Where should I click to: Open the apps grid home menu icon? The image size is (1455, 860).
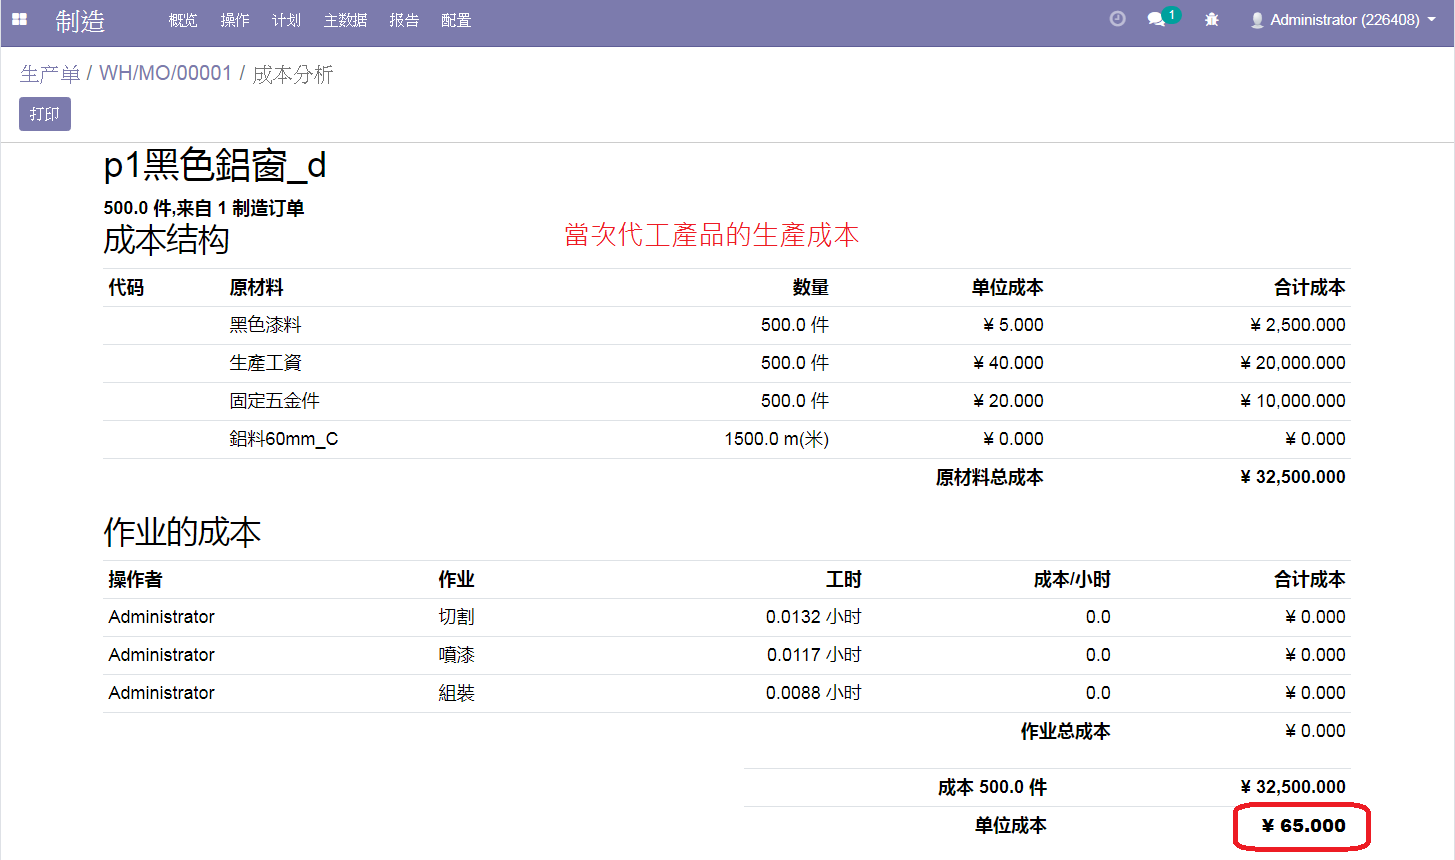coord(19,20)
